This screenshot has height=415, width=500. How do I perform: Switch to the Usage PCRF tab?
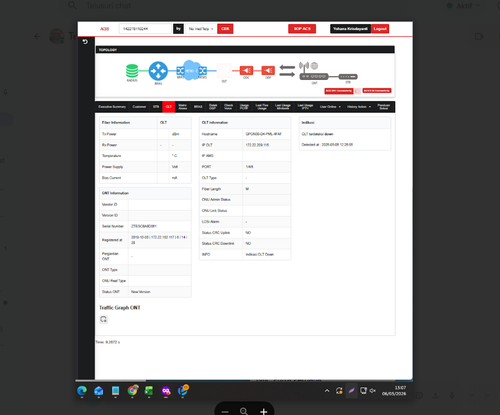(x=244, y=107)
